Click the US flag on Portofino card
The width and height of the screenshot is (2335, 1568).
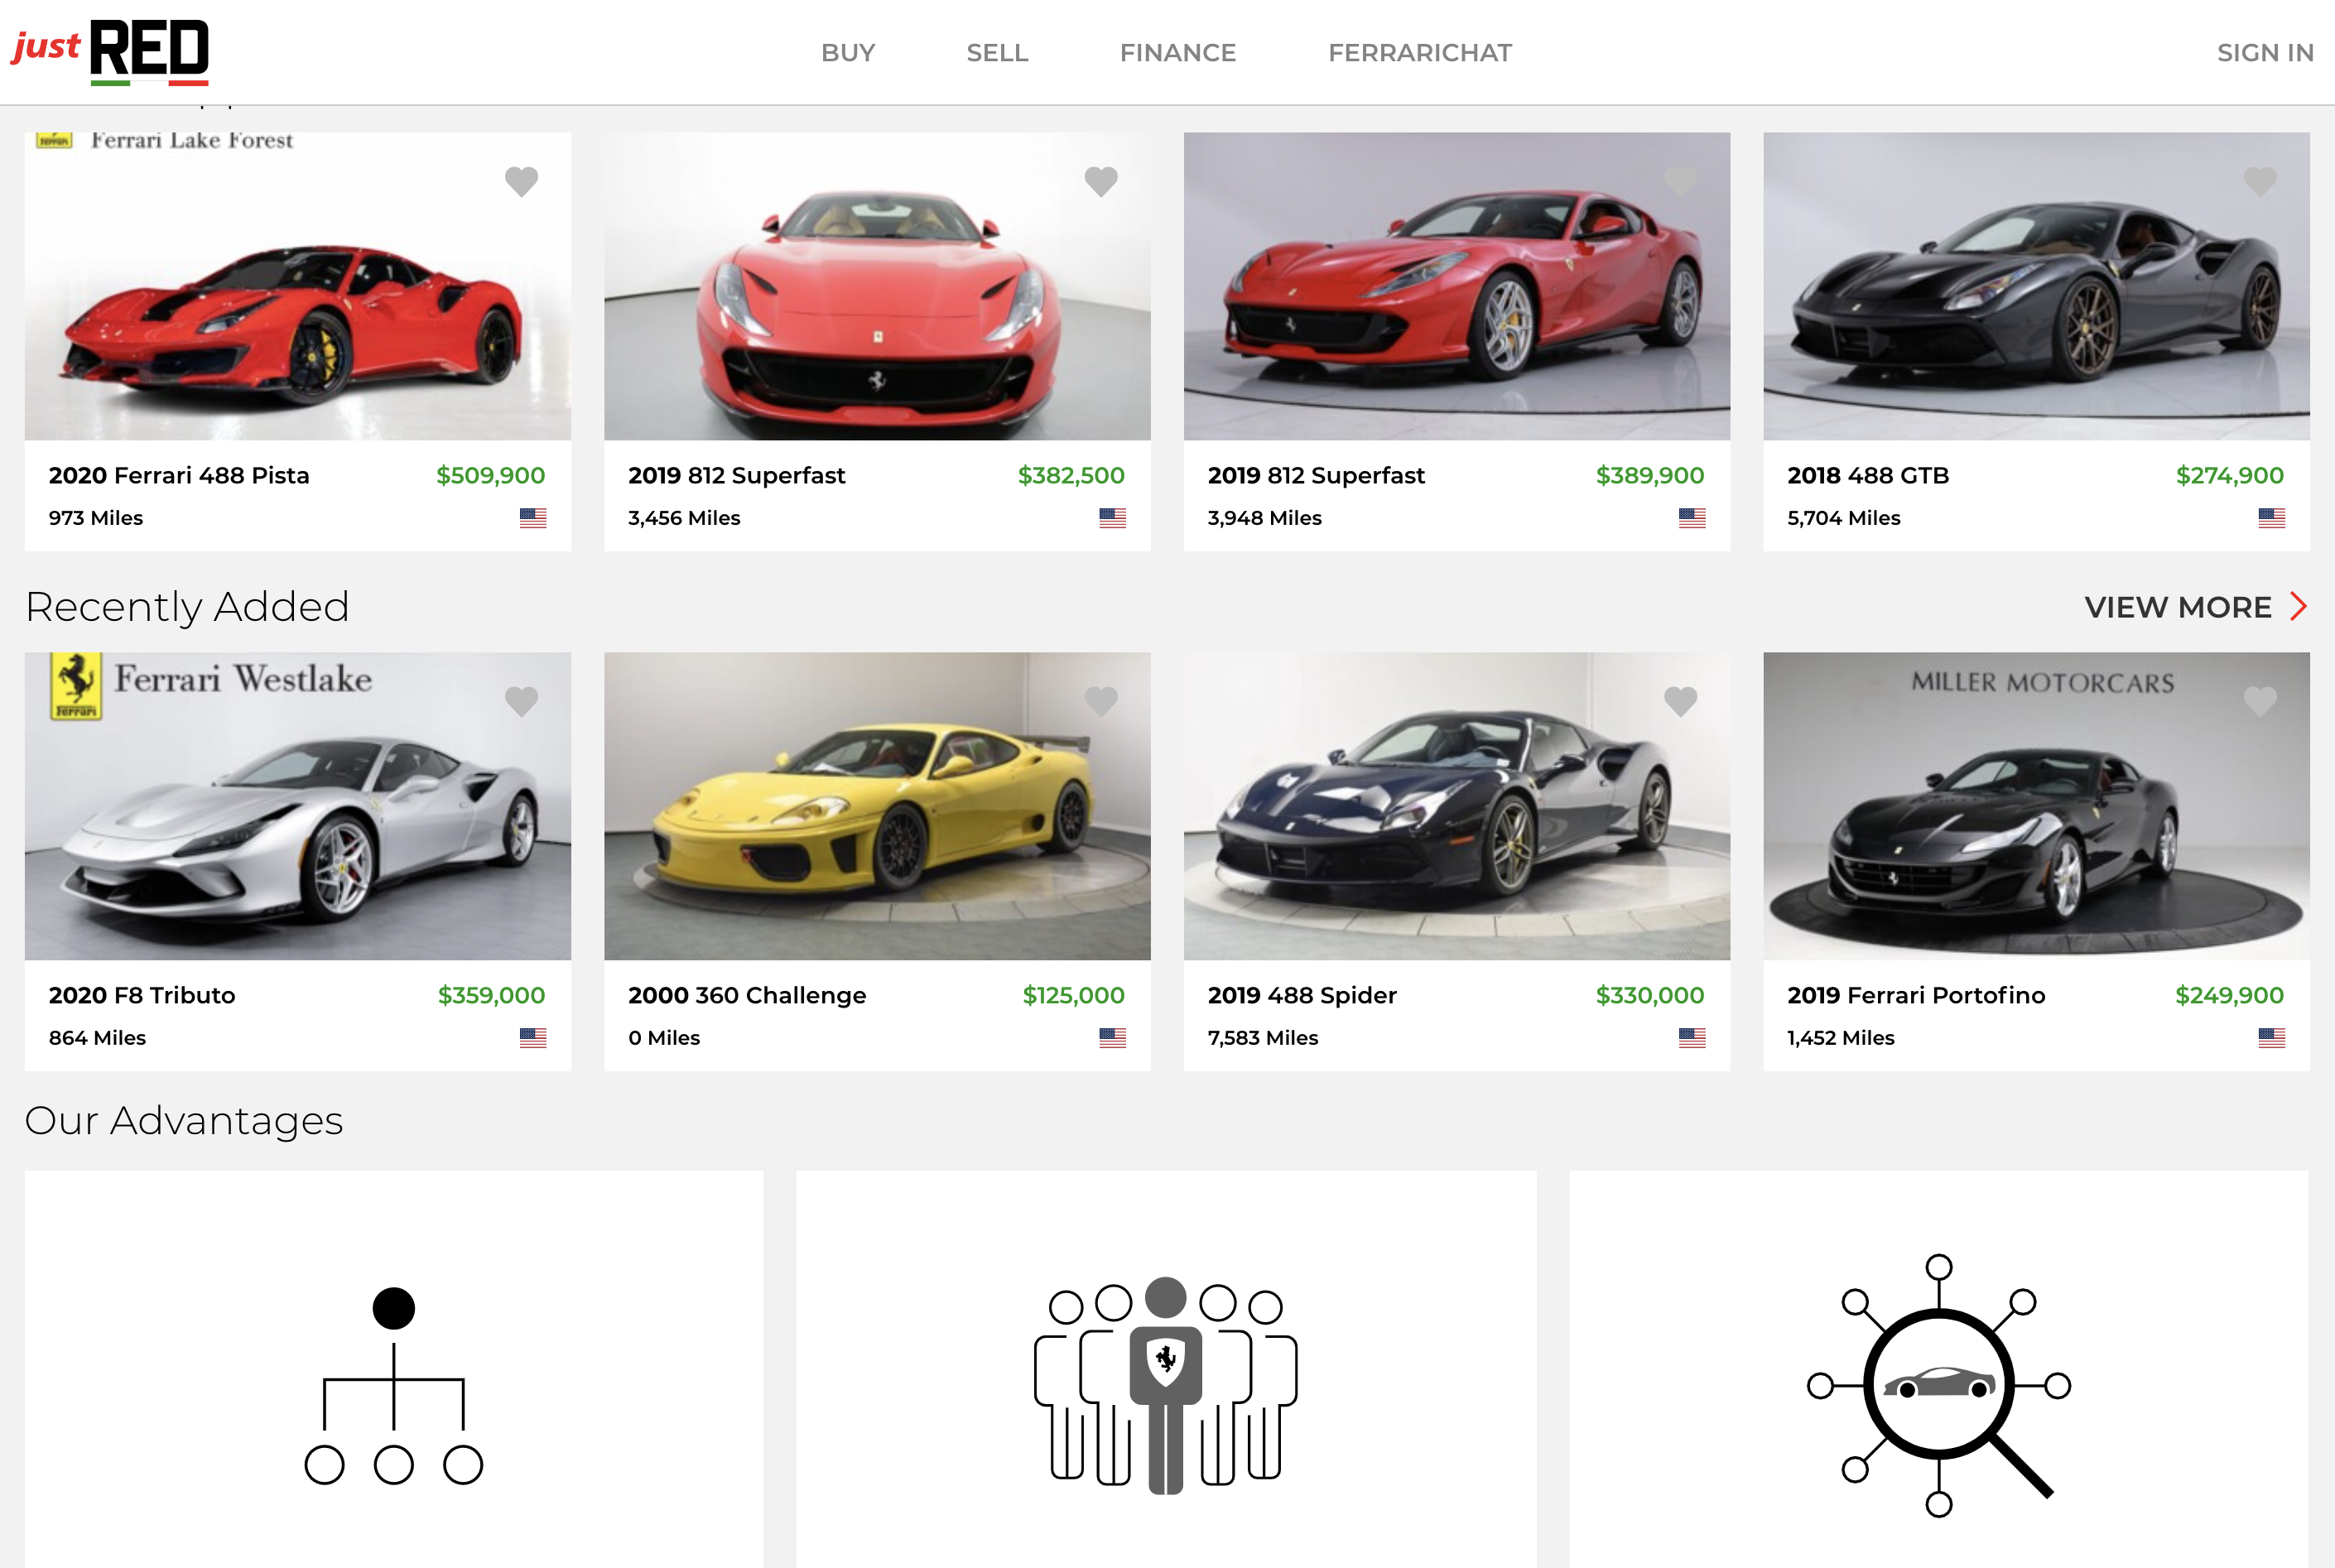click(2272, 1037)
